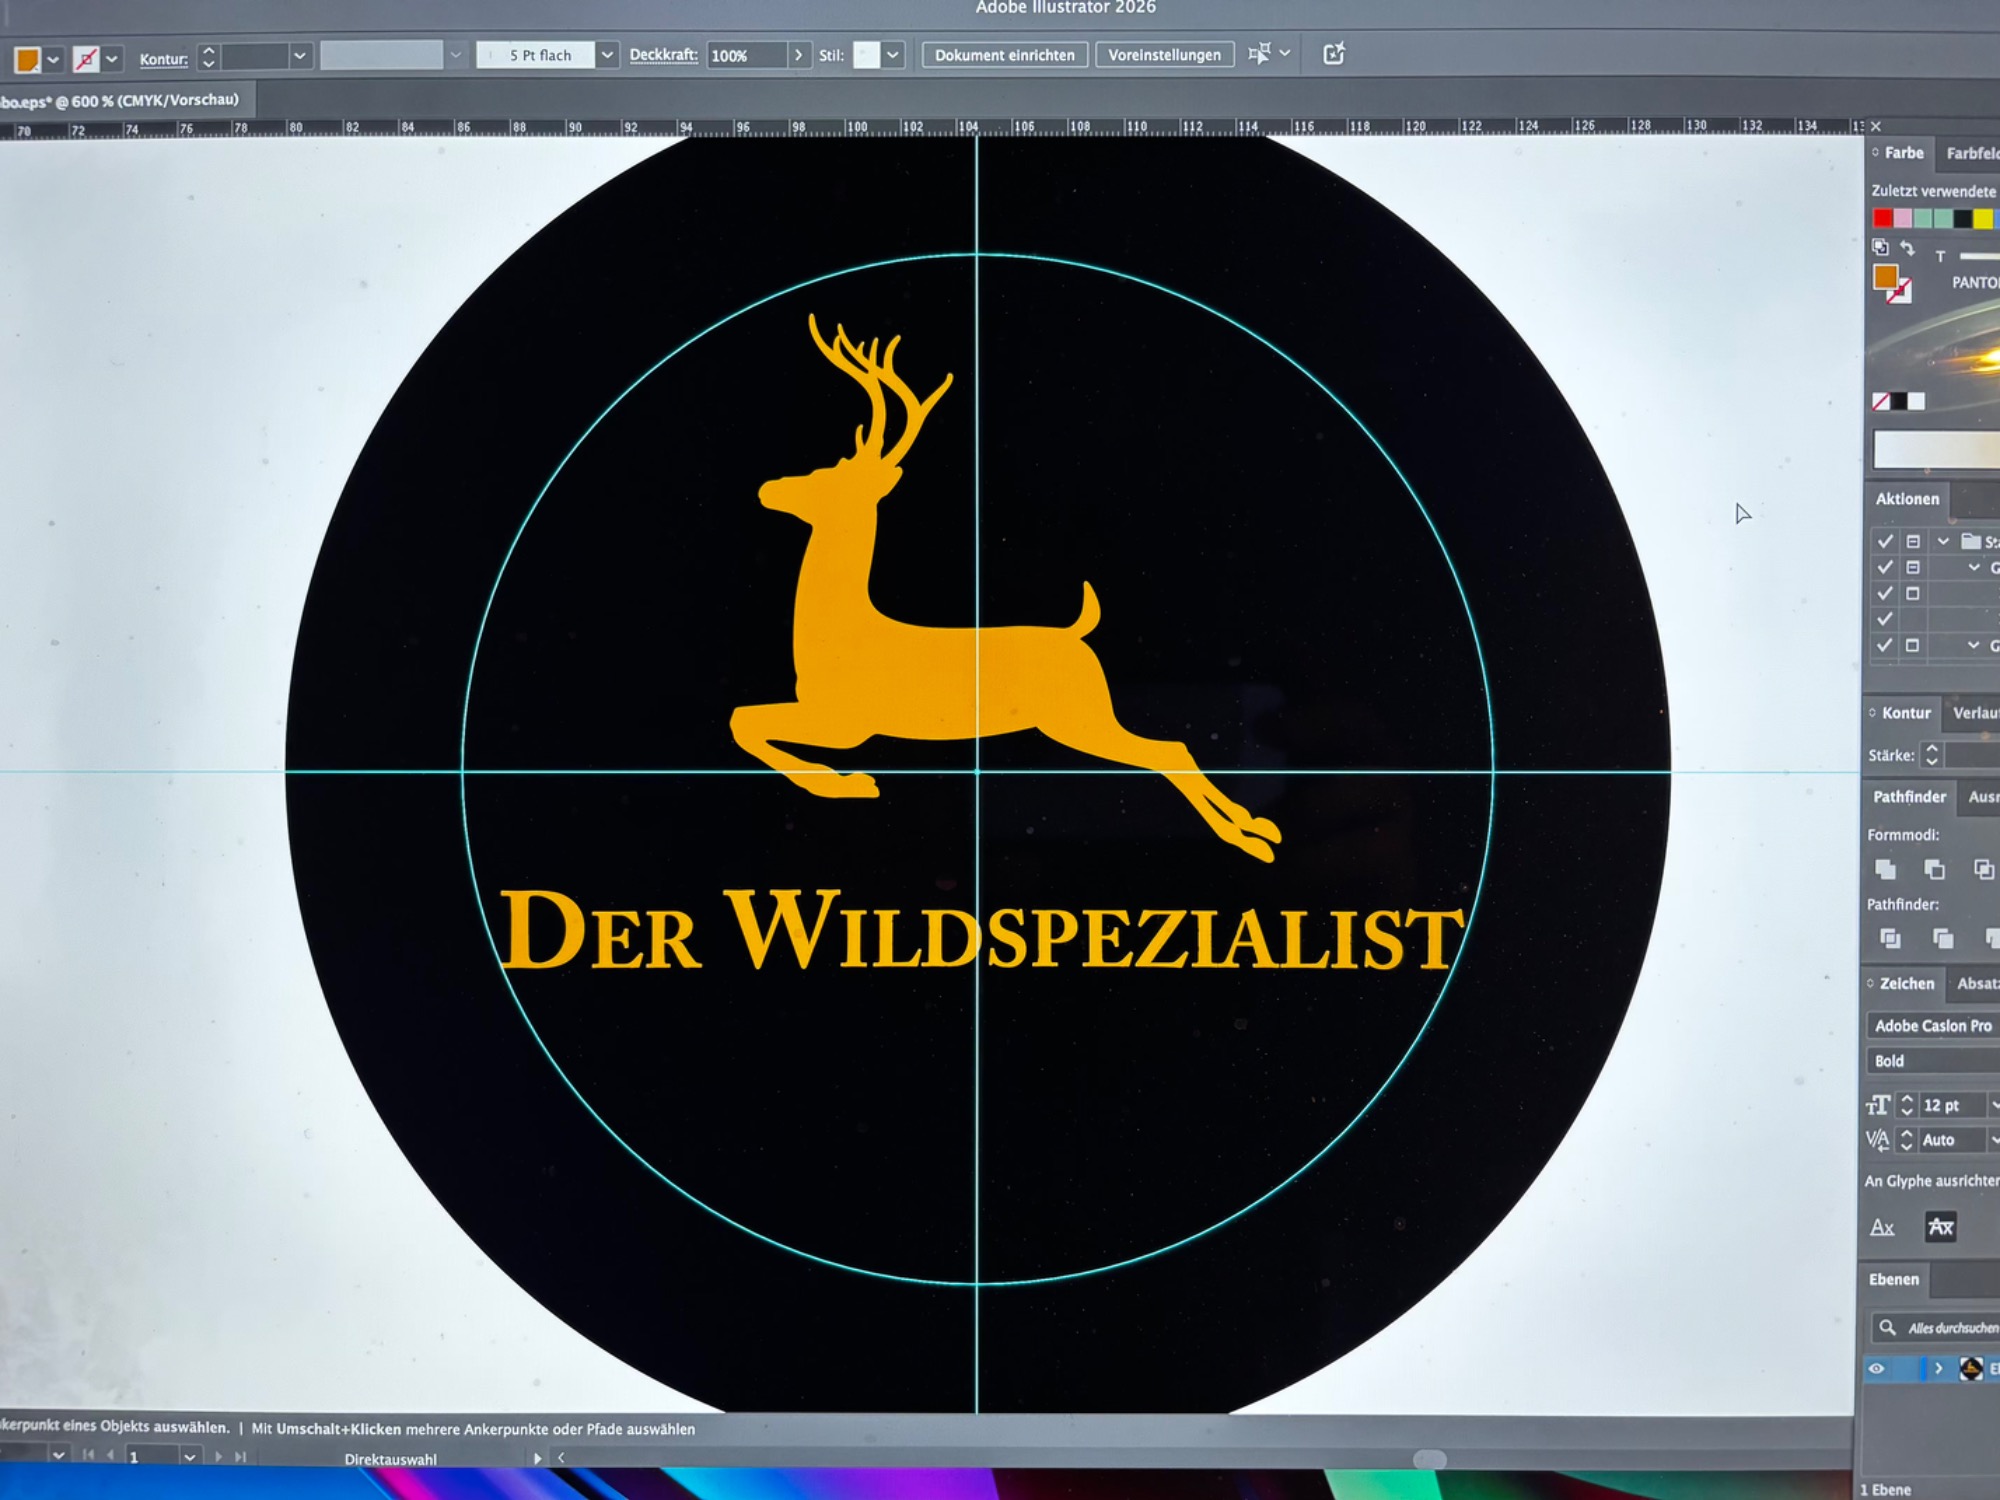Click the Voreinstellungen button
2000x1500 pixels.
[1164, 55]
